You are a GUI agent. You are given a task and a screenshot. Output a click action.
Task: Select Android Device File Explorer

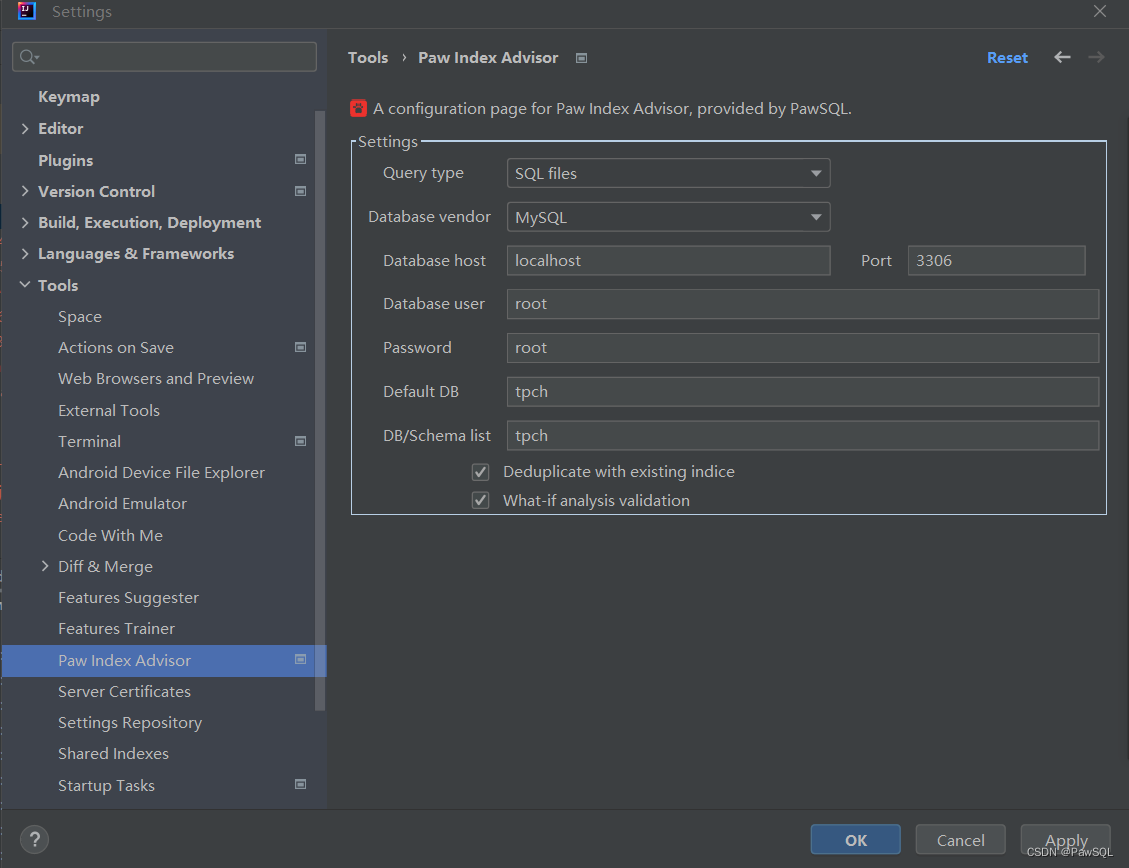click(x=161, y=473)
